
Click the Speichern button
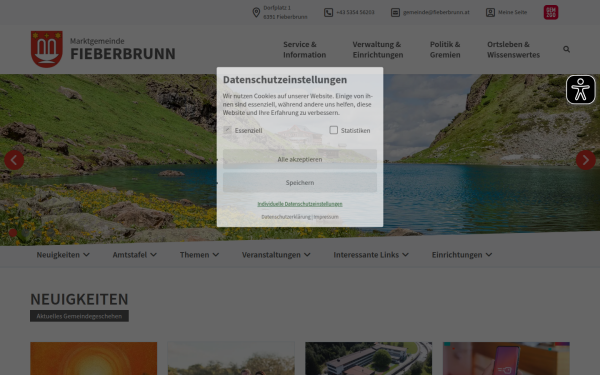pyautogui.click(x=300, y=183)
